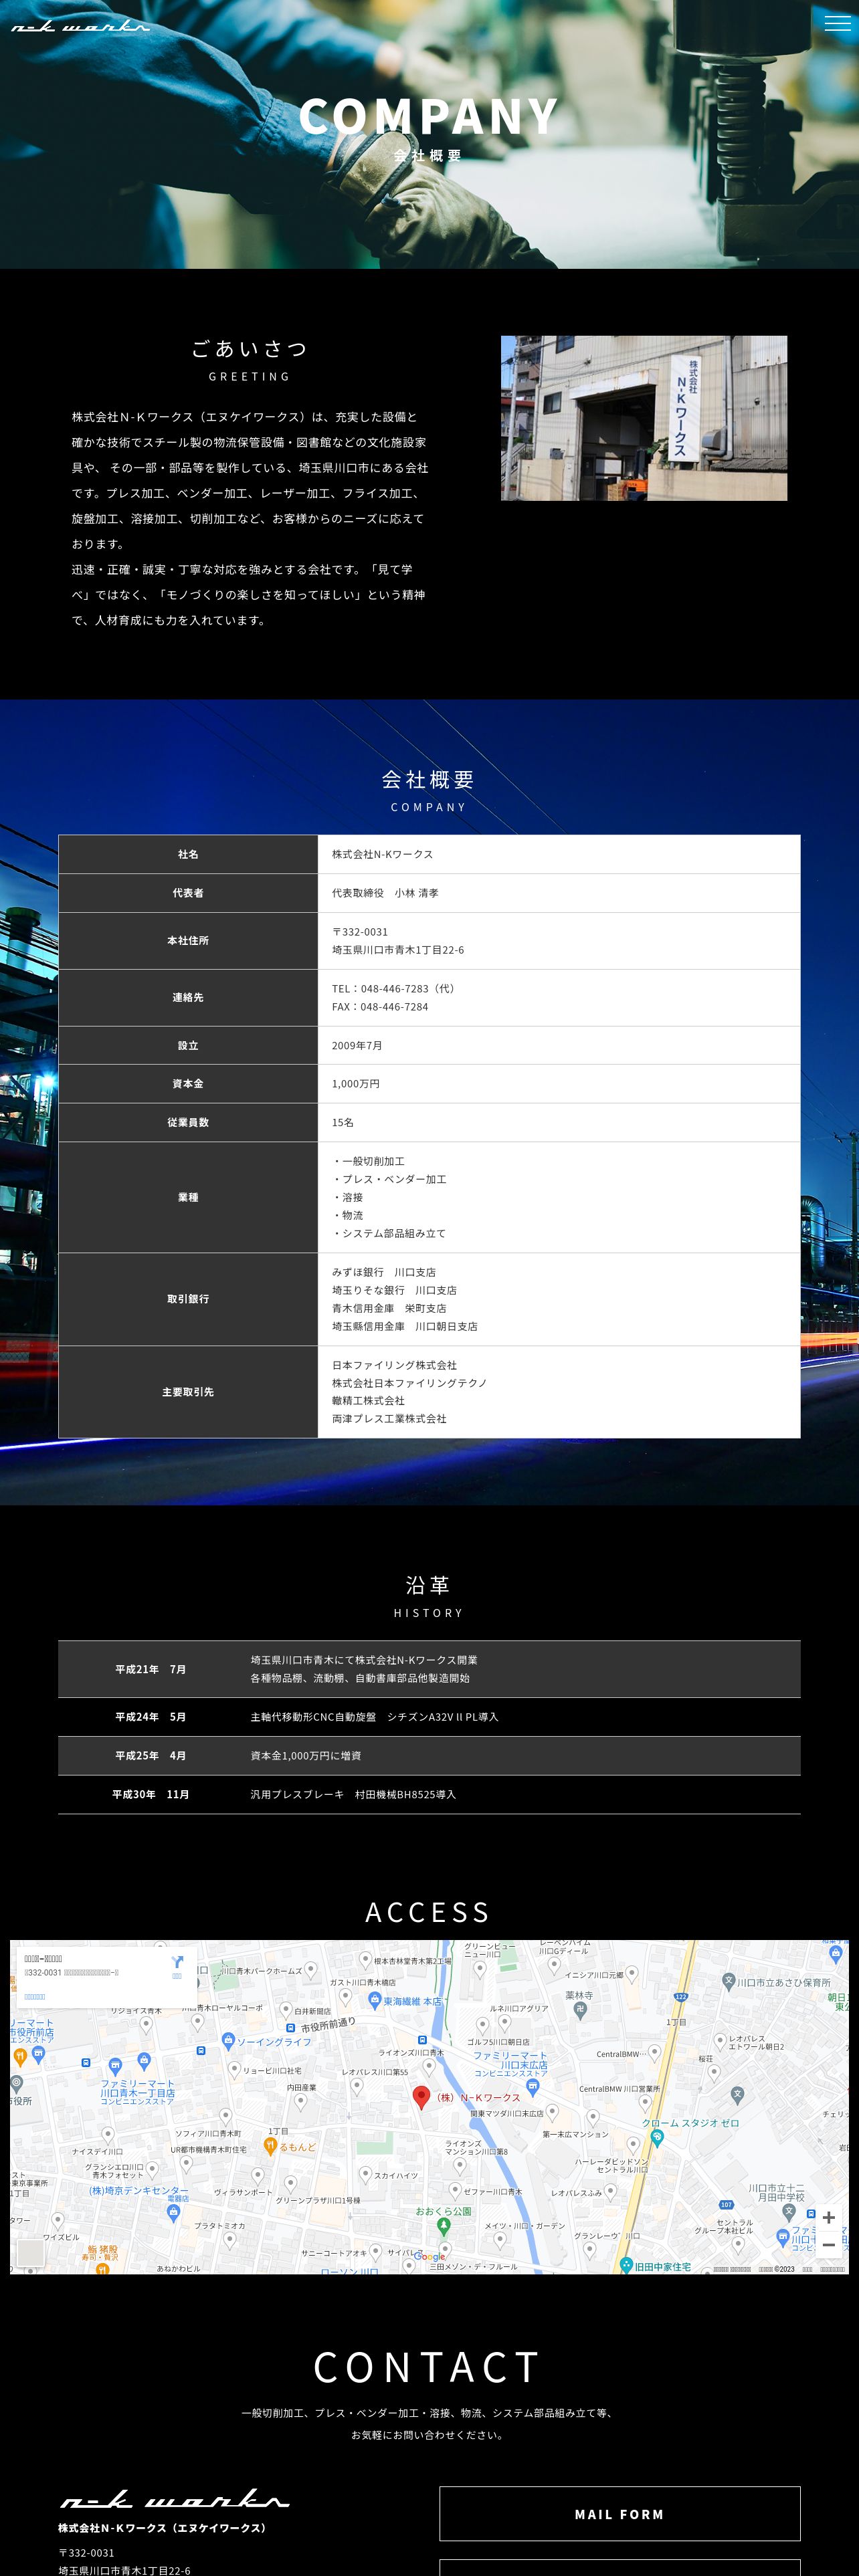The width and height of the screenshot is (859, 2576).
Task: Click the 平成24年 5月 history row date
Action: click(x=150, y=1717)
